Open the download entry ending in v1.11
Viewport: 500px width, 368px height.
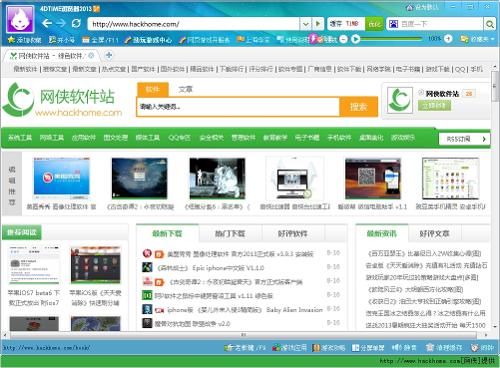click(x=214, y=296)
